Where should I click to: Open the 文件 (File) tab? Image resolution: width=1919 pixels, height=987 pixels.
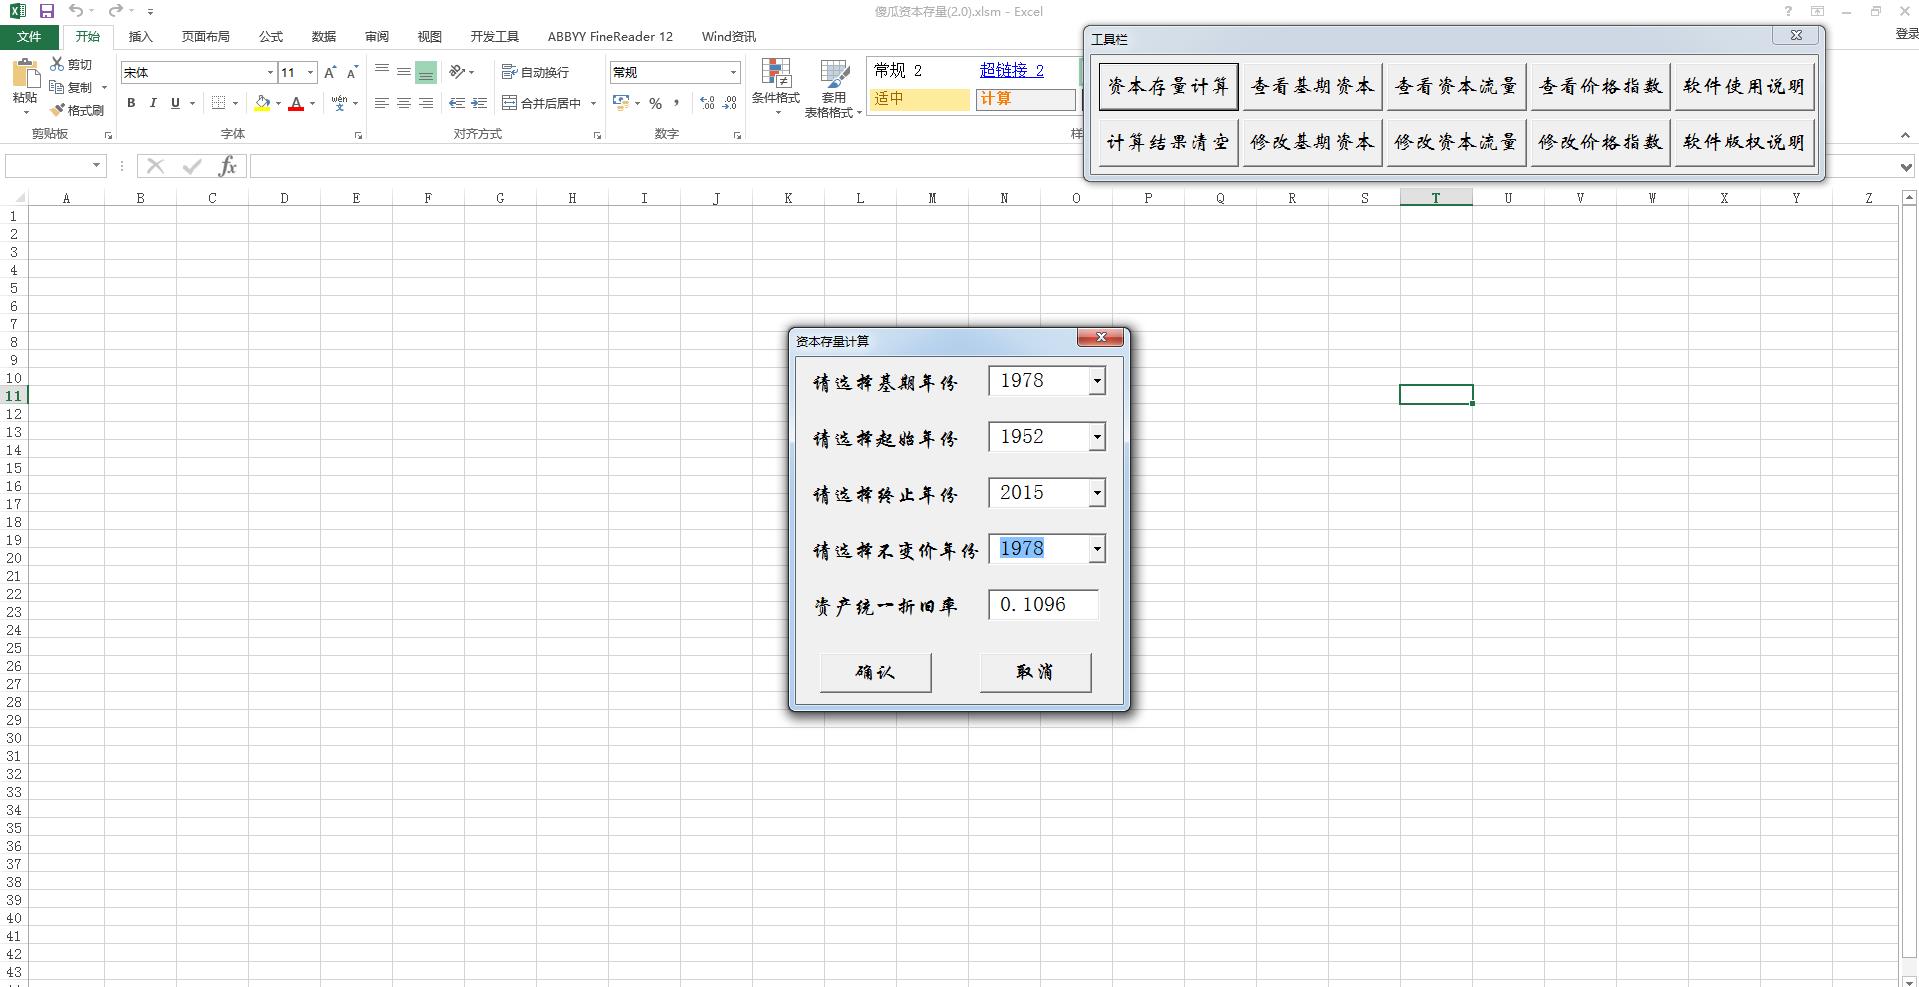[29, 37]
